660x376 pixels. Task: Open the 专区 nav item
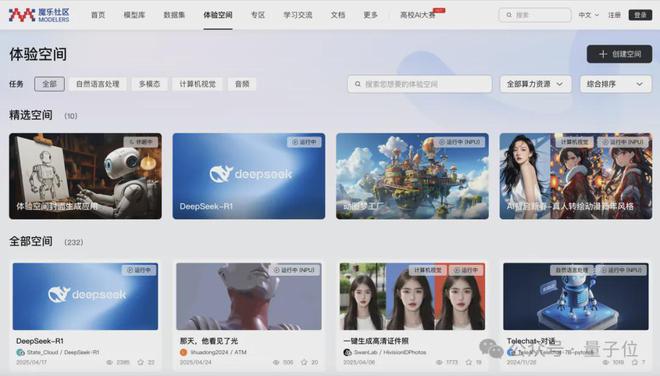(x=258, y=15)
